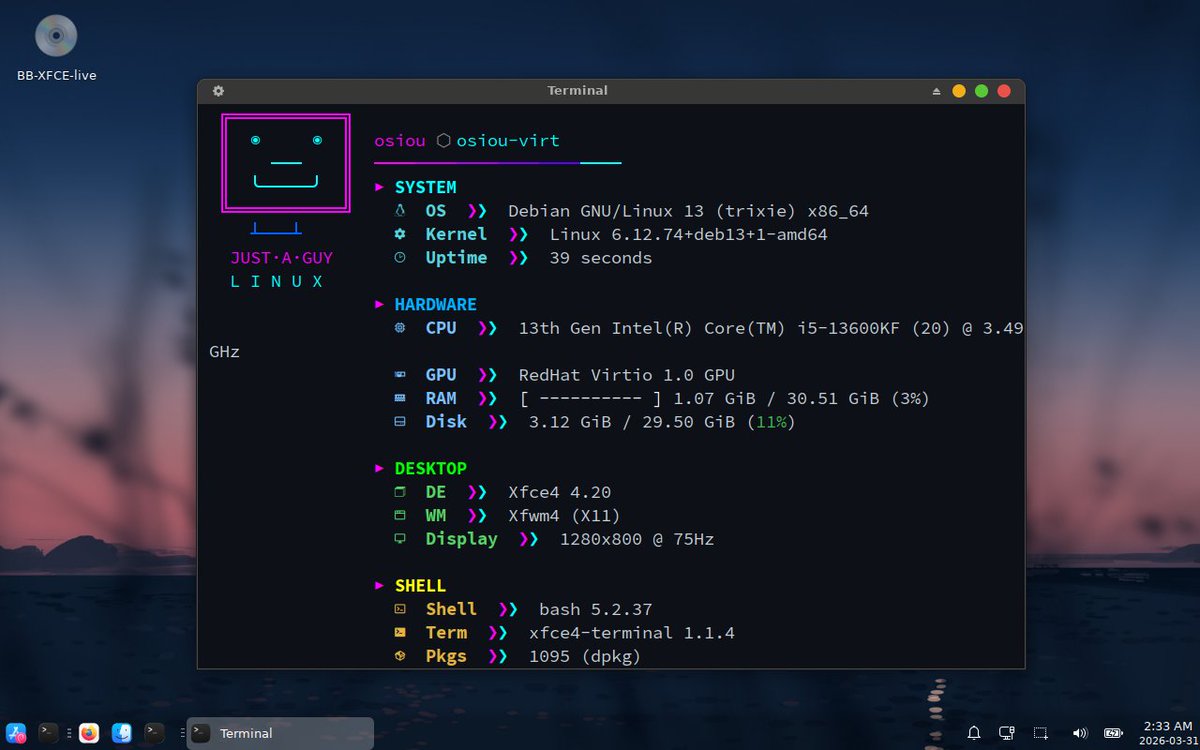The height and width of the screenshot is (750, 1200).
Task: Click the '3.12 GiB / 29.50 GiB' disk value
Action: [632, 422]
